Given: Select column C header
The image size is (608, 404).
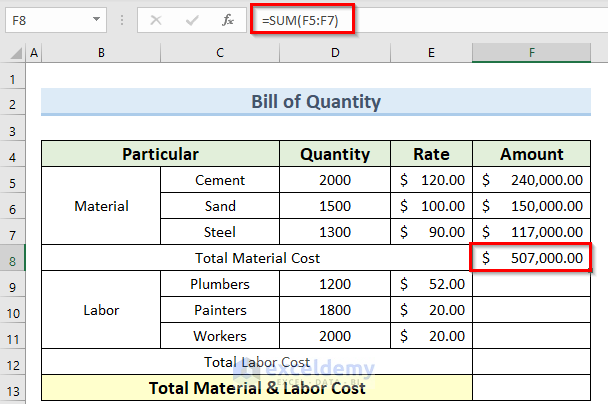Looking at the screenshot, I should point(220,53).
